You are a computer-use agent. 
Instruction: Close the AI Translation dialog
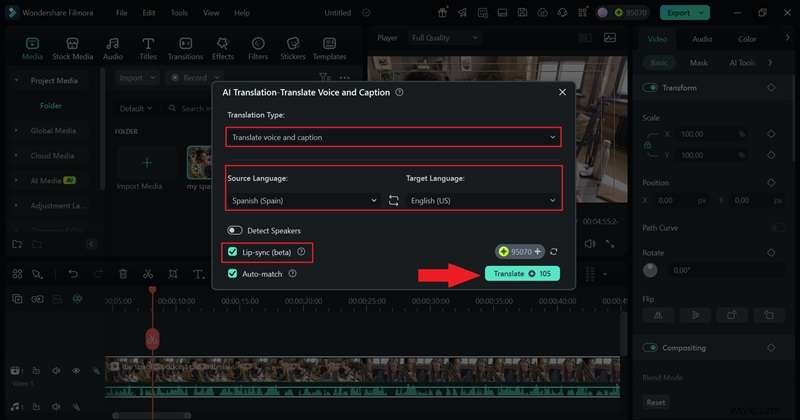[562, 92]
